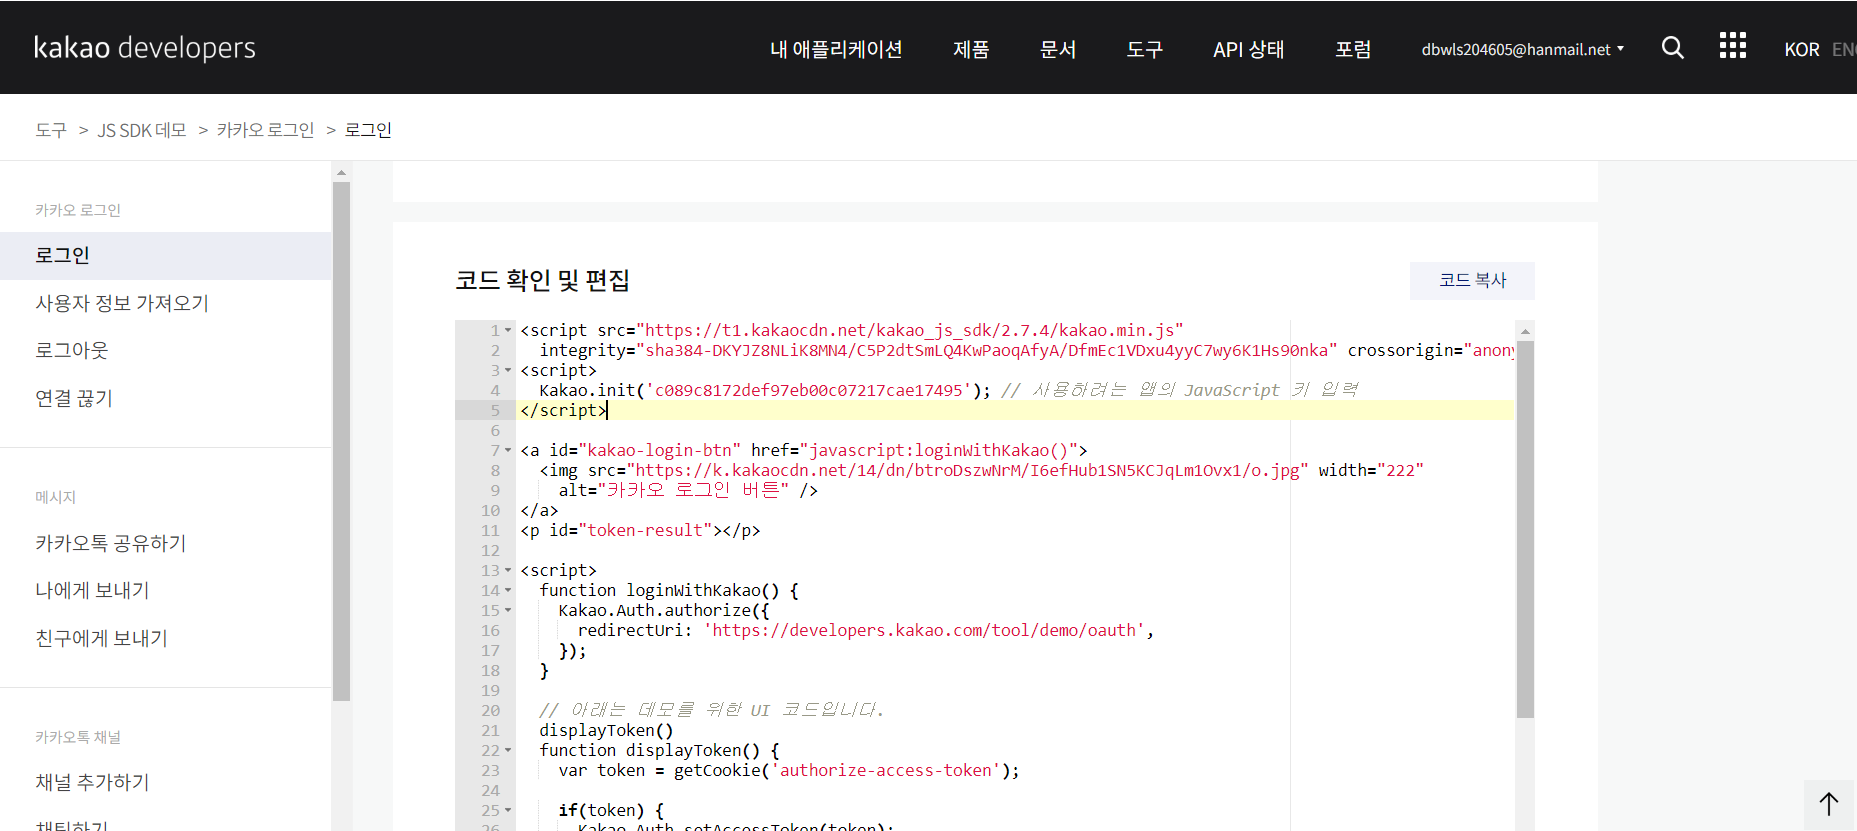Select 나에게 보내기 in sidebar
Screen dimensions: 1857x831
tap(92, 590)
